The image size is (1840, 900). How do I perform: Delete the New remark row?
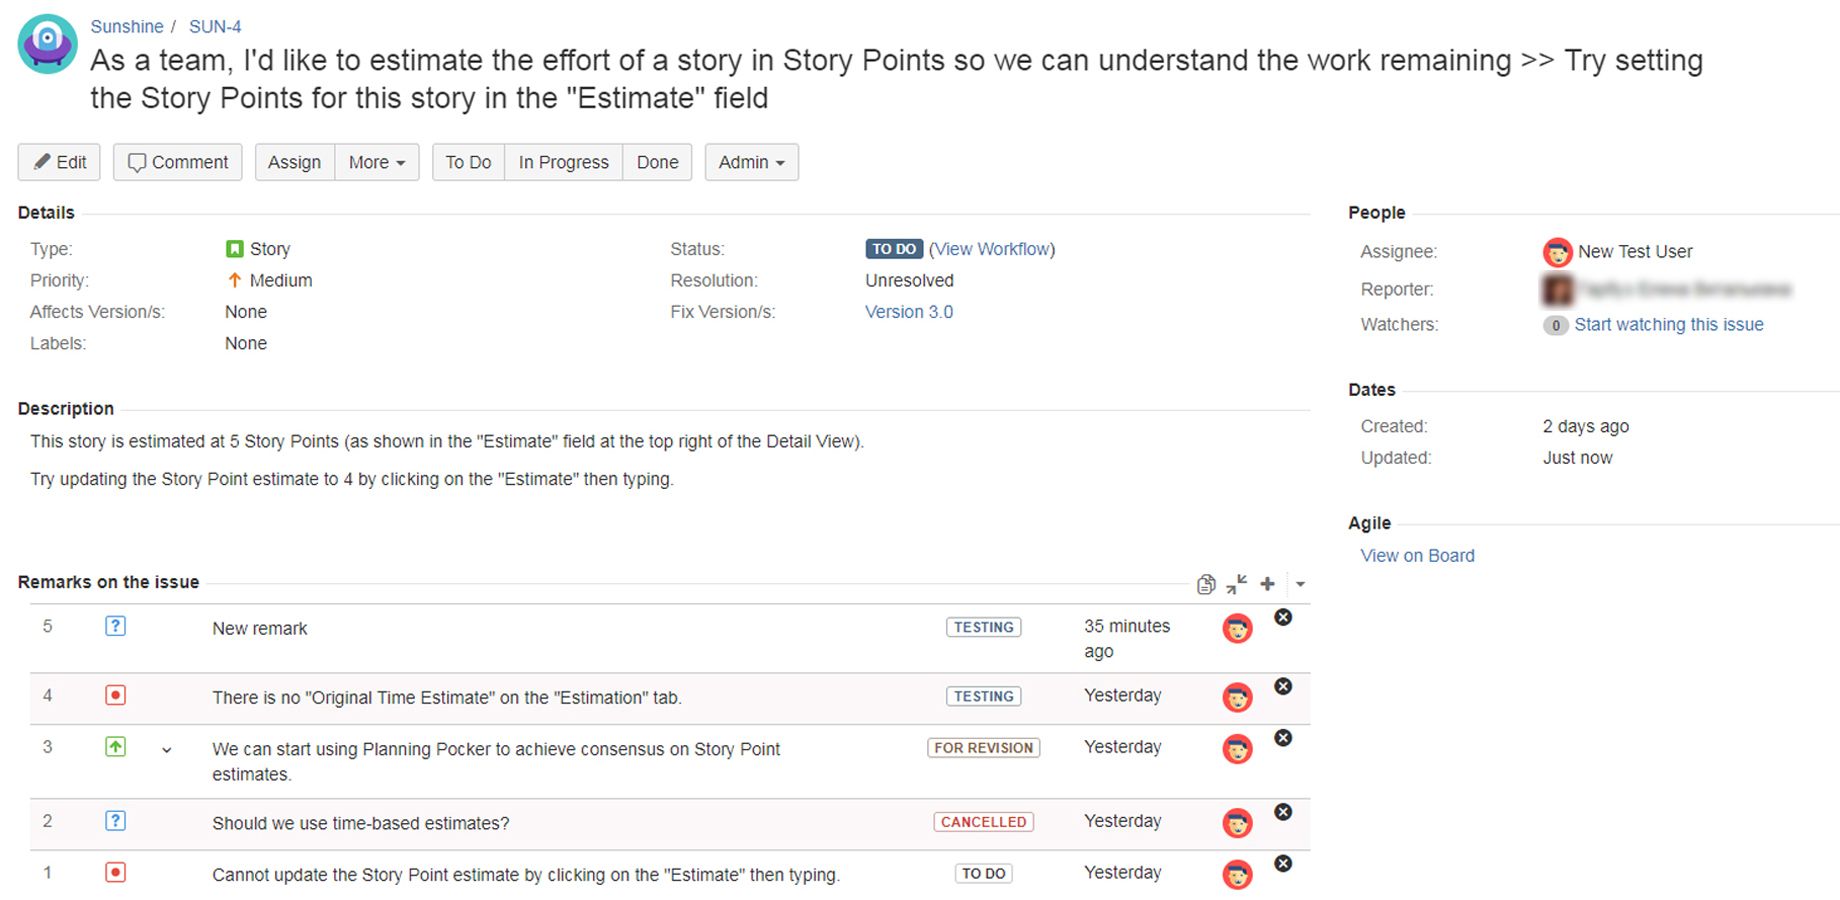click(x=1283, y=617)
